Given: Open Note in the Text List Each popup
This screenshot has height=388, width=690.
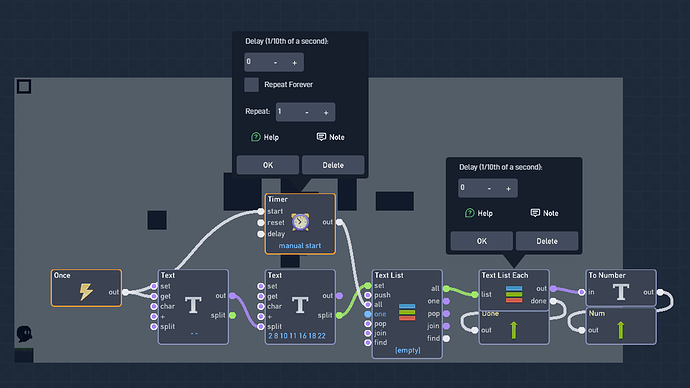Looking at the screenshot, I should [544, 213].
